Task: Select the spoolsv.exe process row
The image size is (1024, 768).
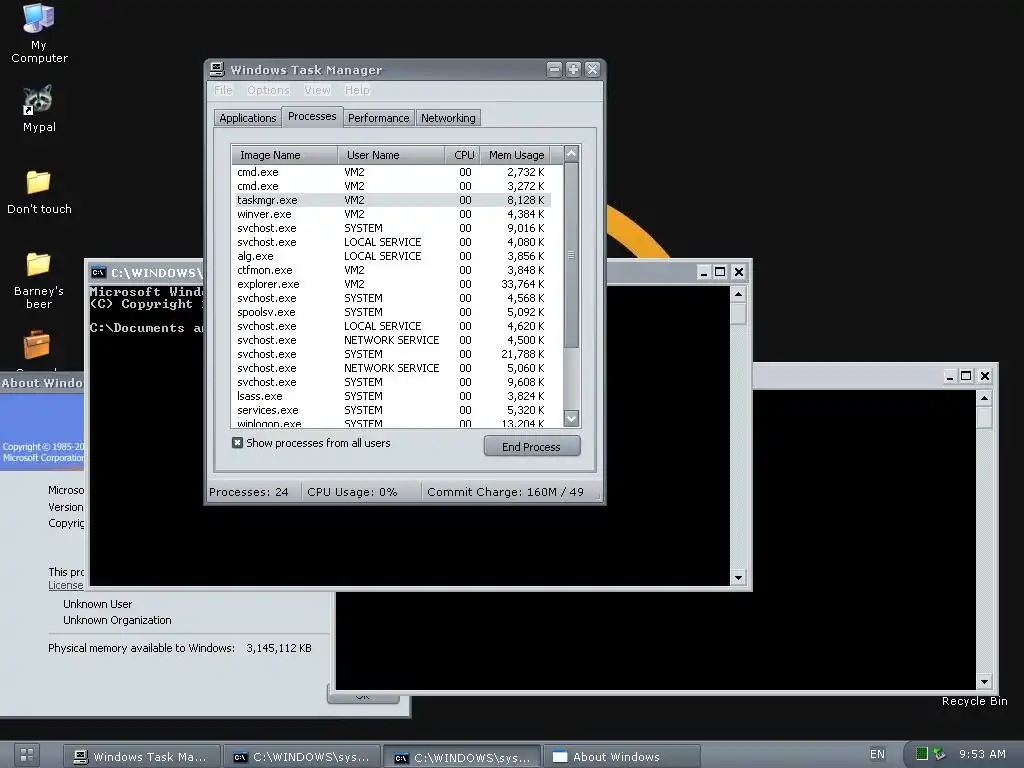Action: [x=393, y=312]
